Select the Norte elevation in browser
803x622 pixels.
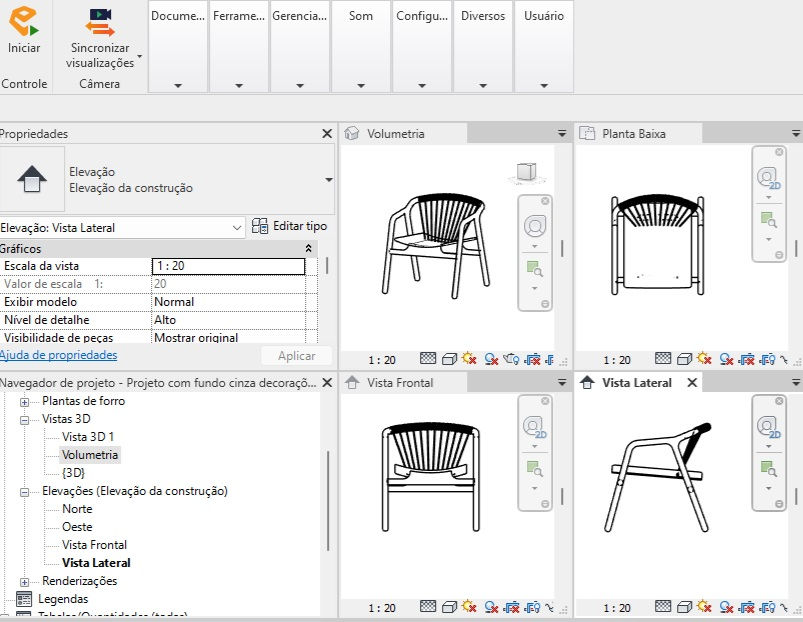(77, 509)
